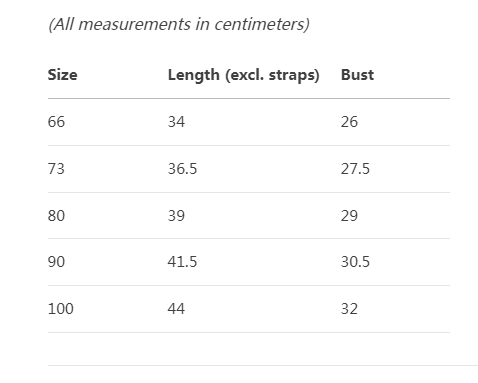The width and height of the screenshot is (478, 383).
Task: Select the size 90 cell
Action: pyautogui.click(x=56, y=262)
